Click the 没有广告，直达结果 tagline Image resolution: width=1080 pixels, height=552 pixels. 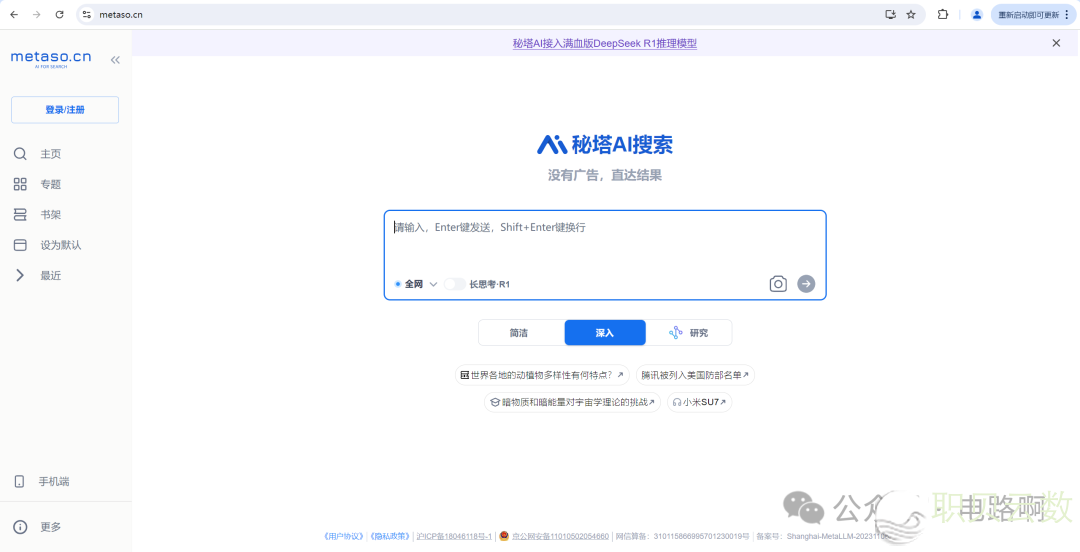(605, 175)
